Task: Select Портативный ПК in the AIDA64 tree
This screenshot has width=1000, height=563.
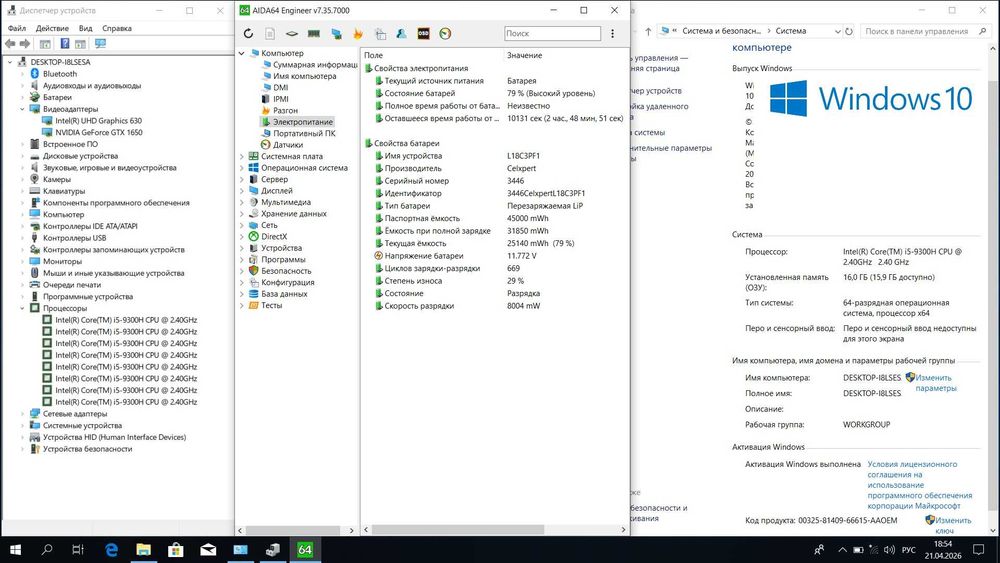Action: 304,133
